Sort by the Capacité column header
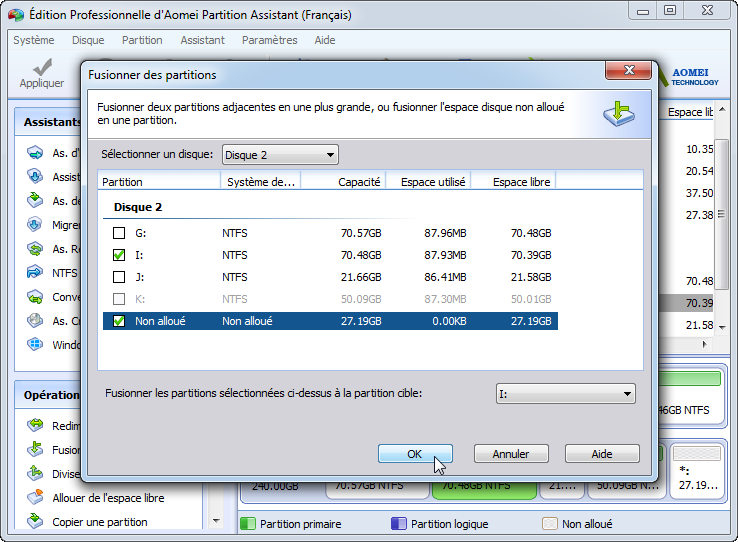738x542 pixels. (x=344, y=182)
